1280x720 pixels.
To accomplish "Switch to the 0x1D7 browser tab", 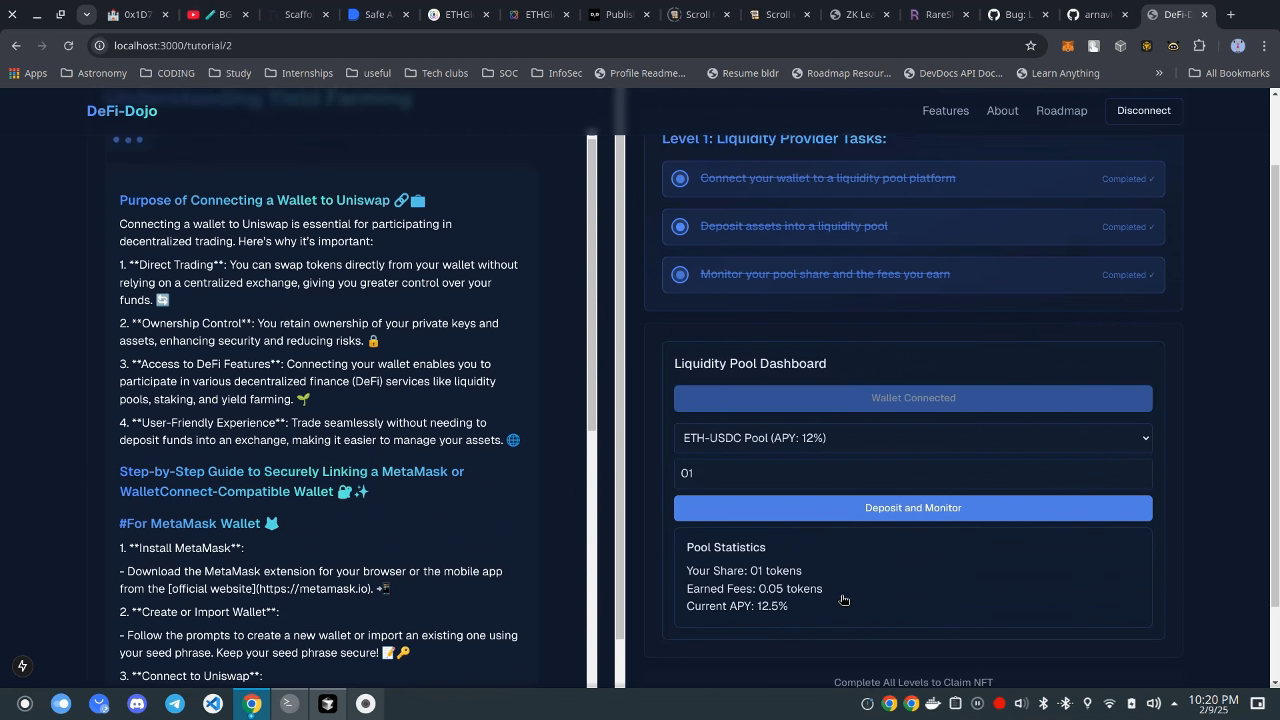I will [x=139, y=15].
